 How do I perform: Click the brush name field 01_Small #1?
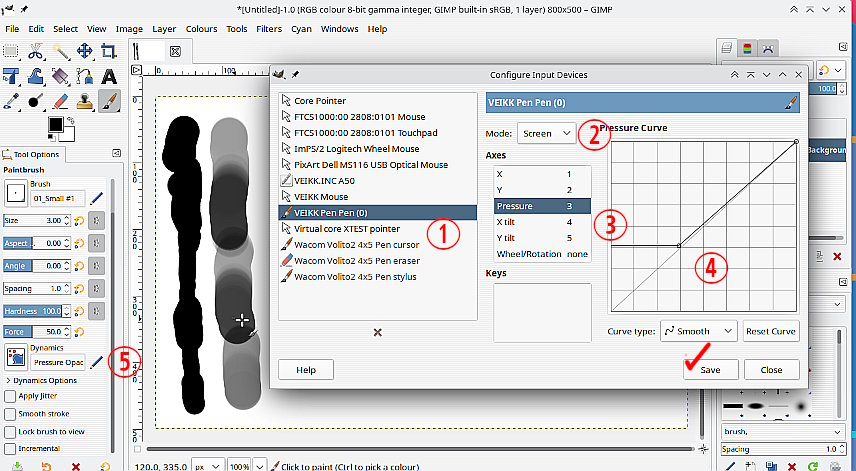57,198
